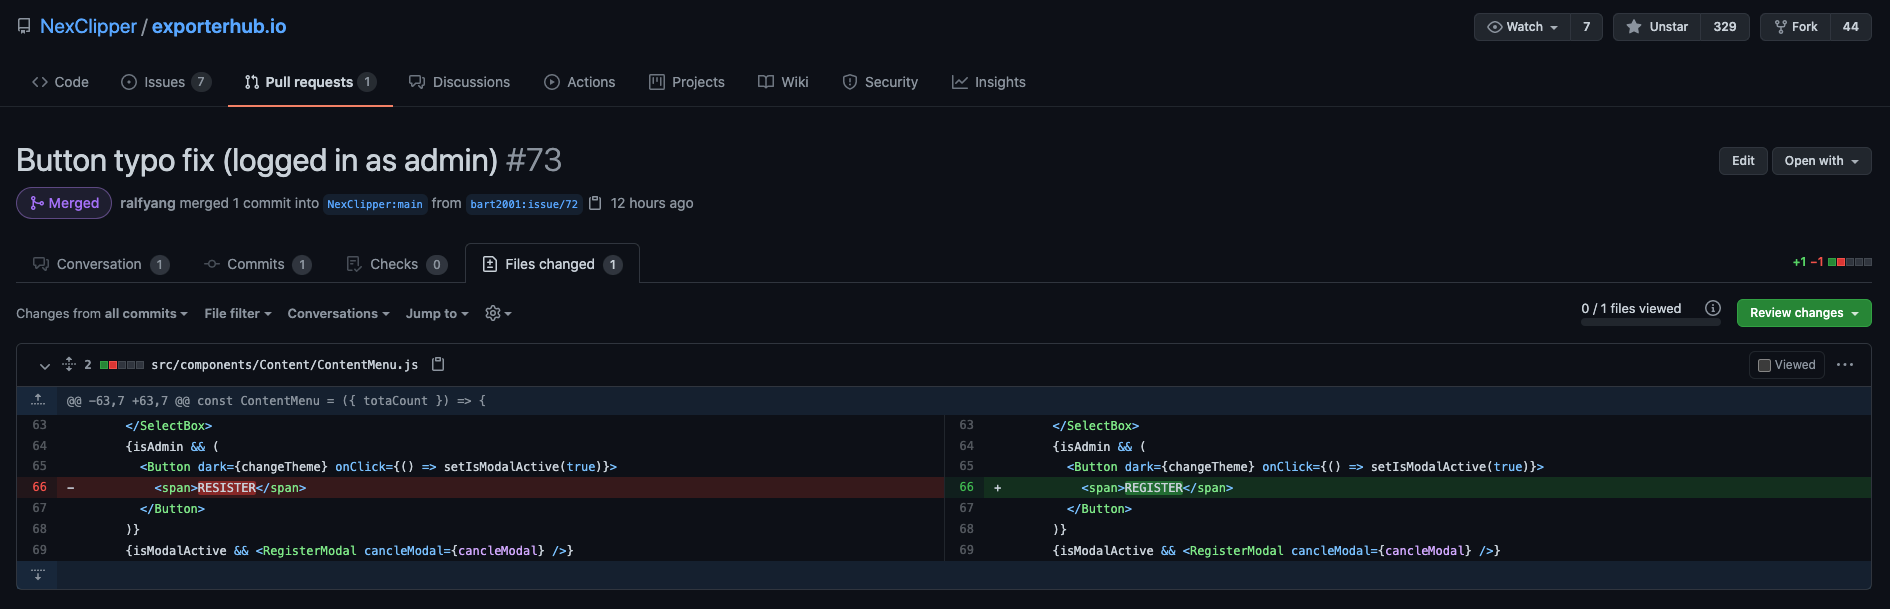Click the Merged status badge

(x=65, y=203)
